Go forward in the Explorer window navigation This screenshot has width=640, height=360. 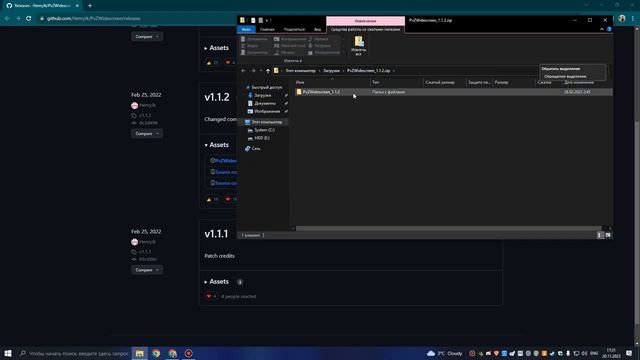pos(253,71)
